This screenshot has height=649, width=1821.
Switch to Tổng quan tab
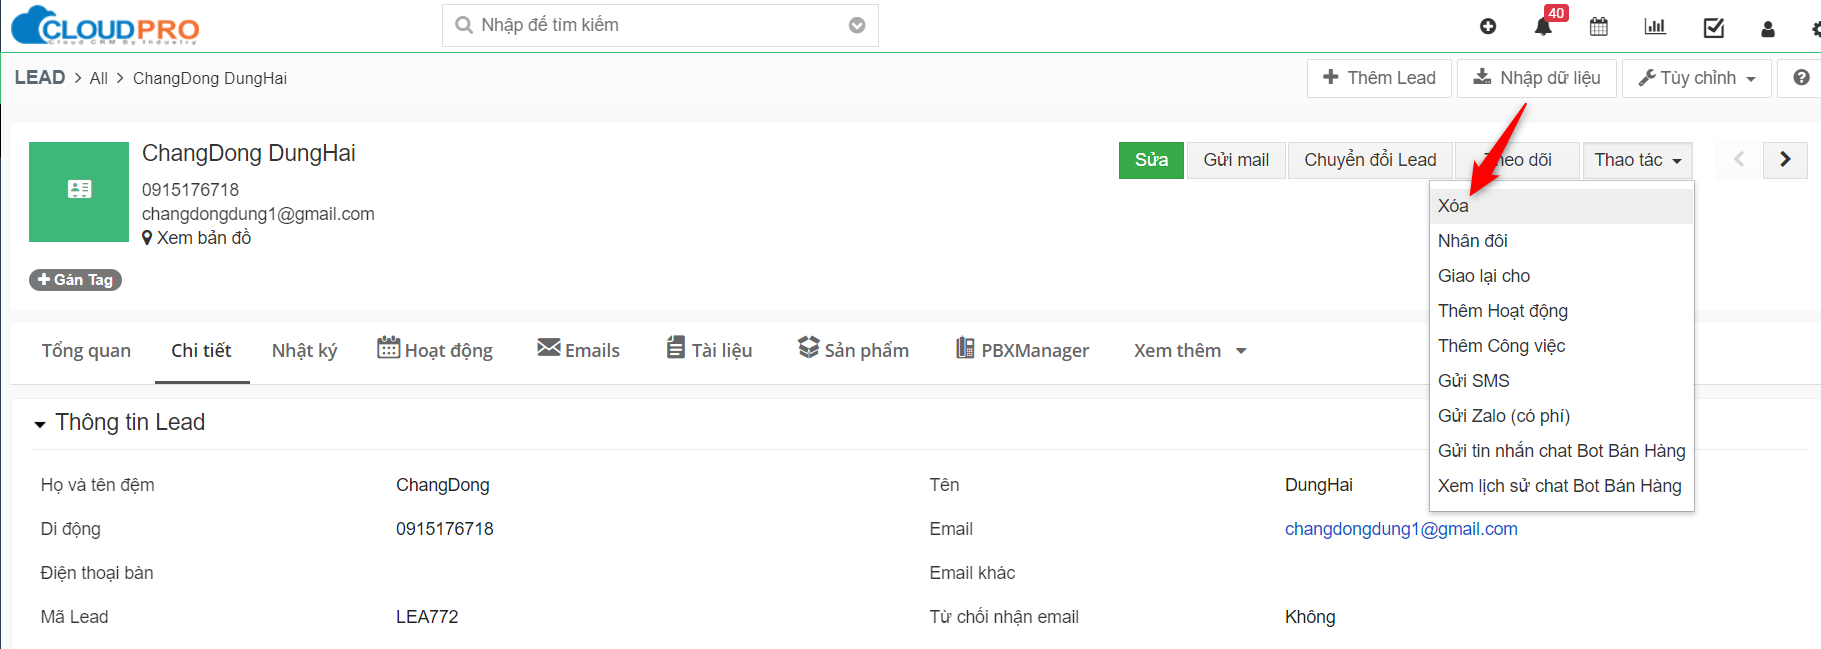point(86,351)
